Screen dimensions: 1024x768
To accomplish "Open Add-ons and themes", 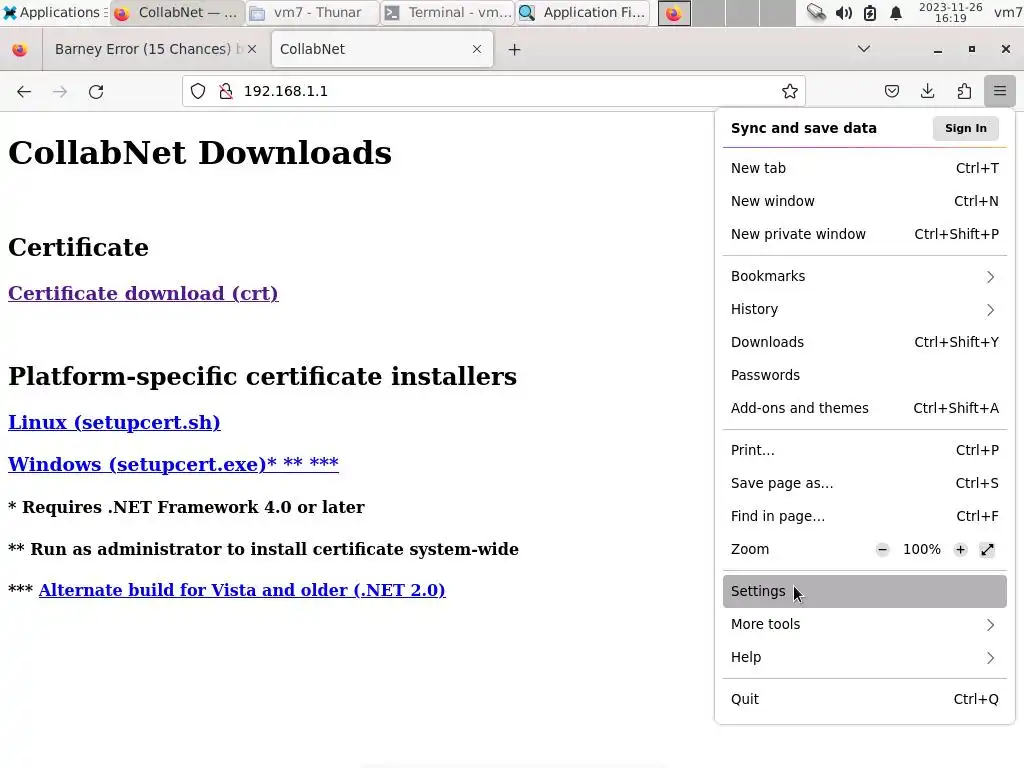I will [x=865, y=408].
